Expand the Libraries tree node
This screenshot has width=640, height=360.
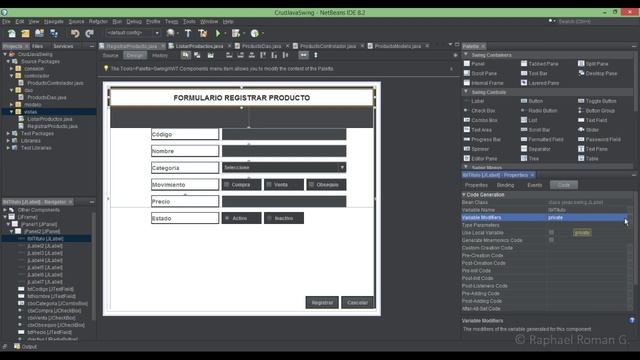pos(8,140)
